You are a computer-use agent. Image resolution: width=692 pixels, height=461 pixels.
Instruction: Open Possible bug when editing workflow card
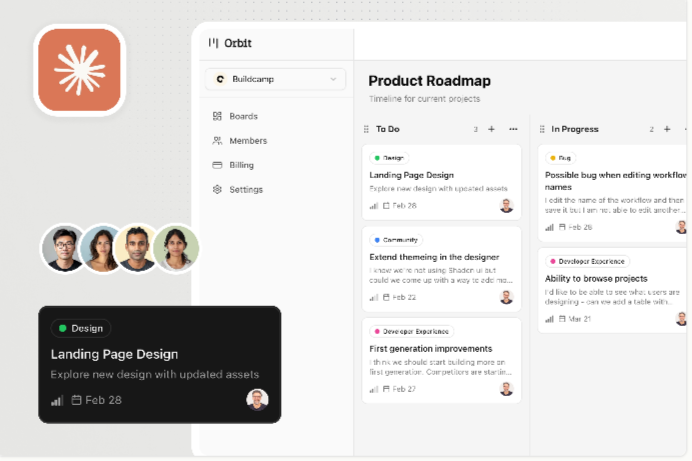pyautogui.click(x=613, y=193)
